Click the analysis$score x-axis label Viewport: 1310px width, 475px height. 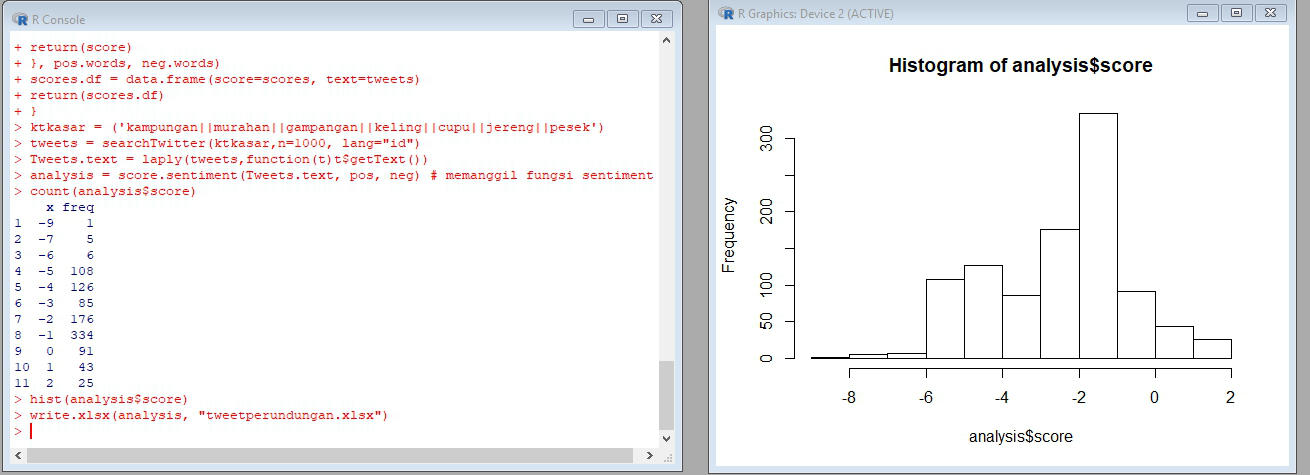coord(1020,436)
